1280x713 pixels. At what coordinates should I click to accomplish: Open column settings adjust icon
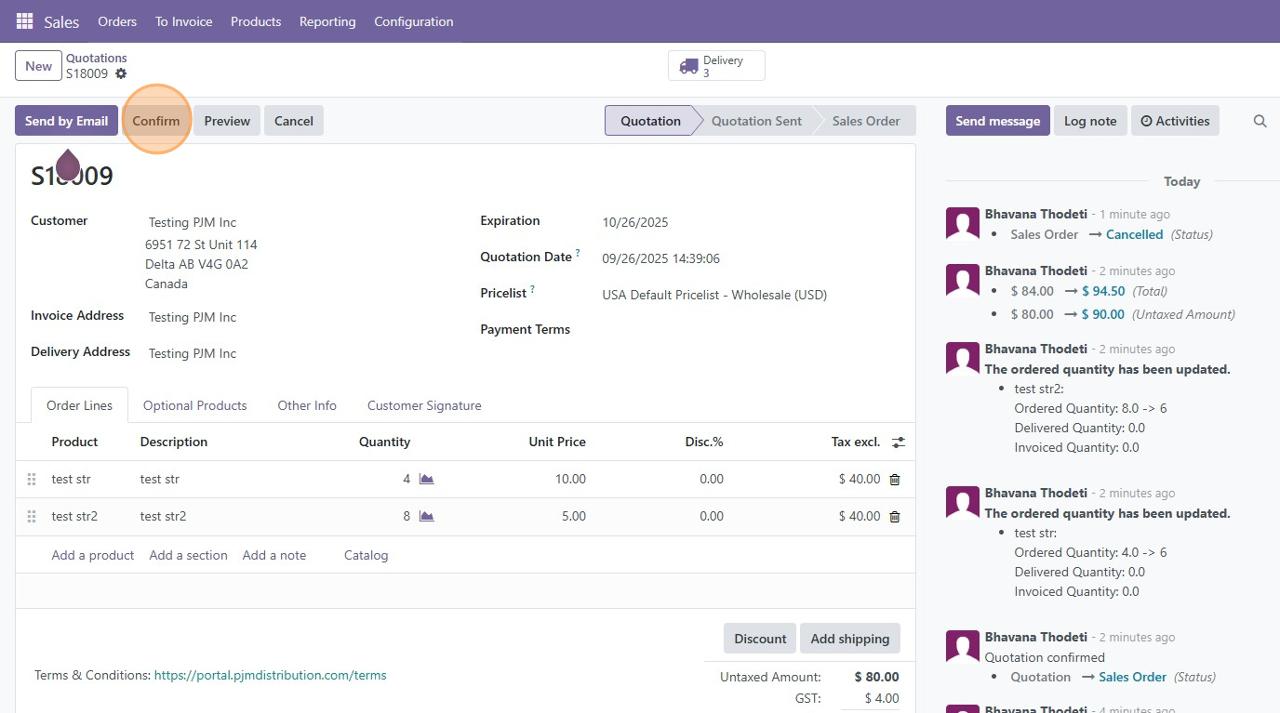(x=898, y=442)
